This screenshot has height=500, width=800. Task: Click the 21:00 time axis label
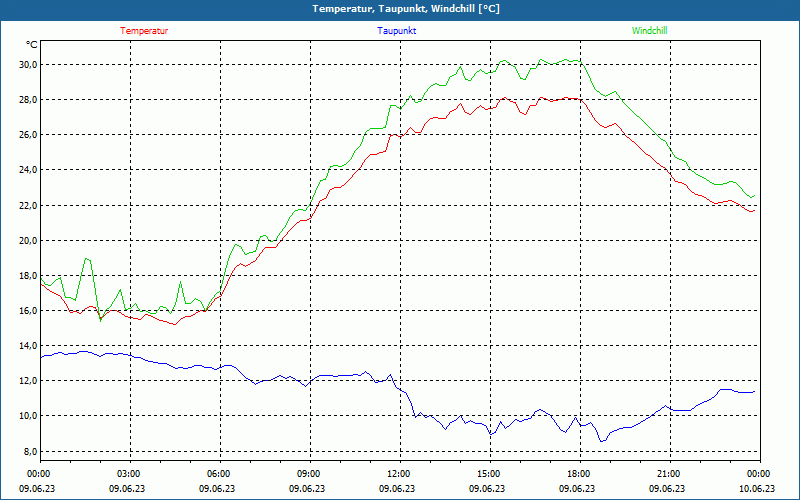point(667,474)
